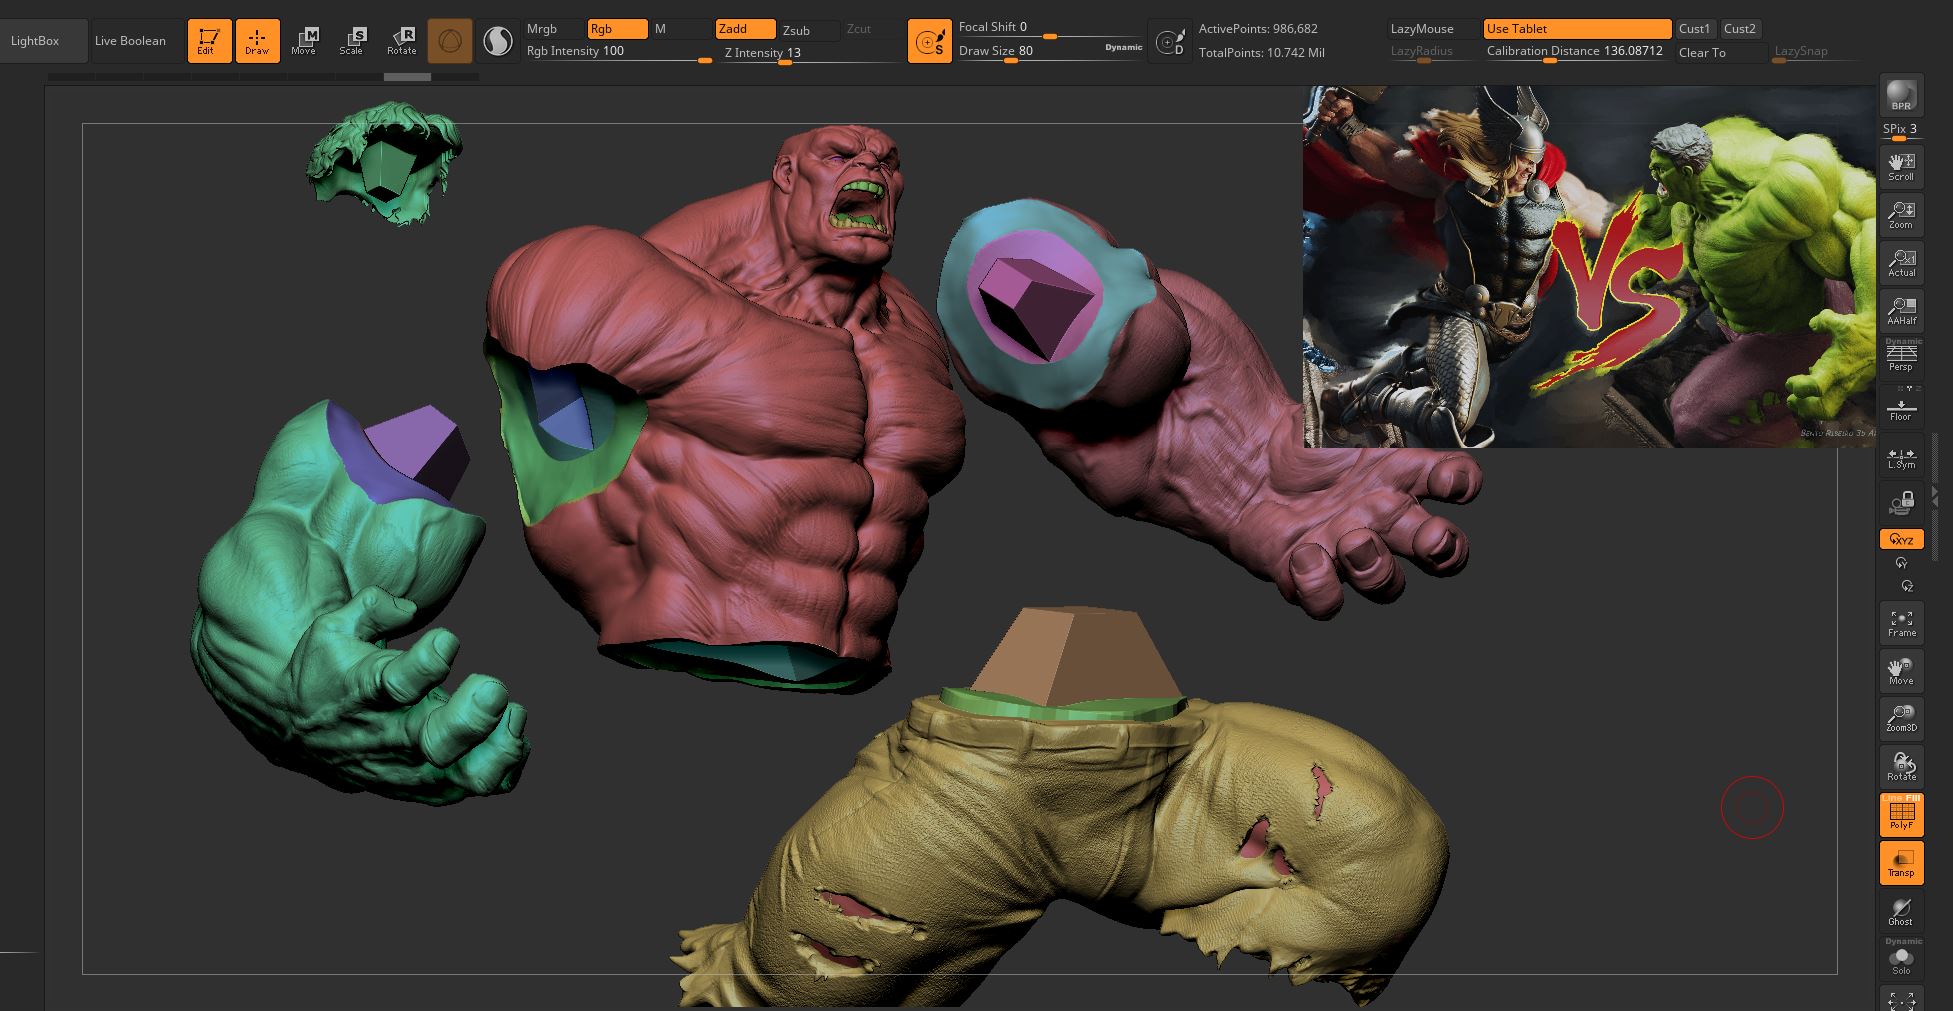Toggle Transp transparency mode

tap(1901, 863)
